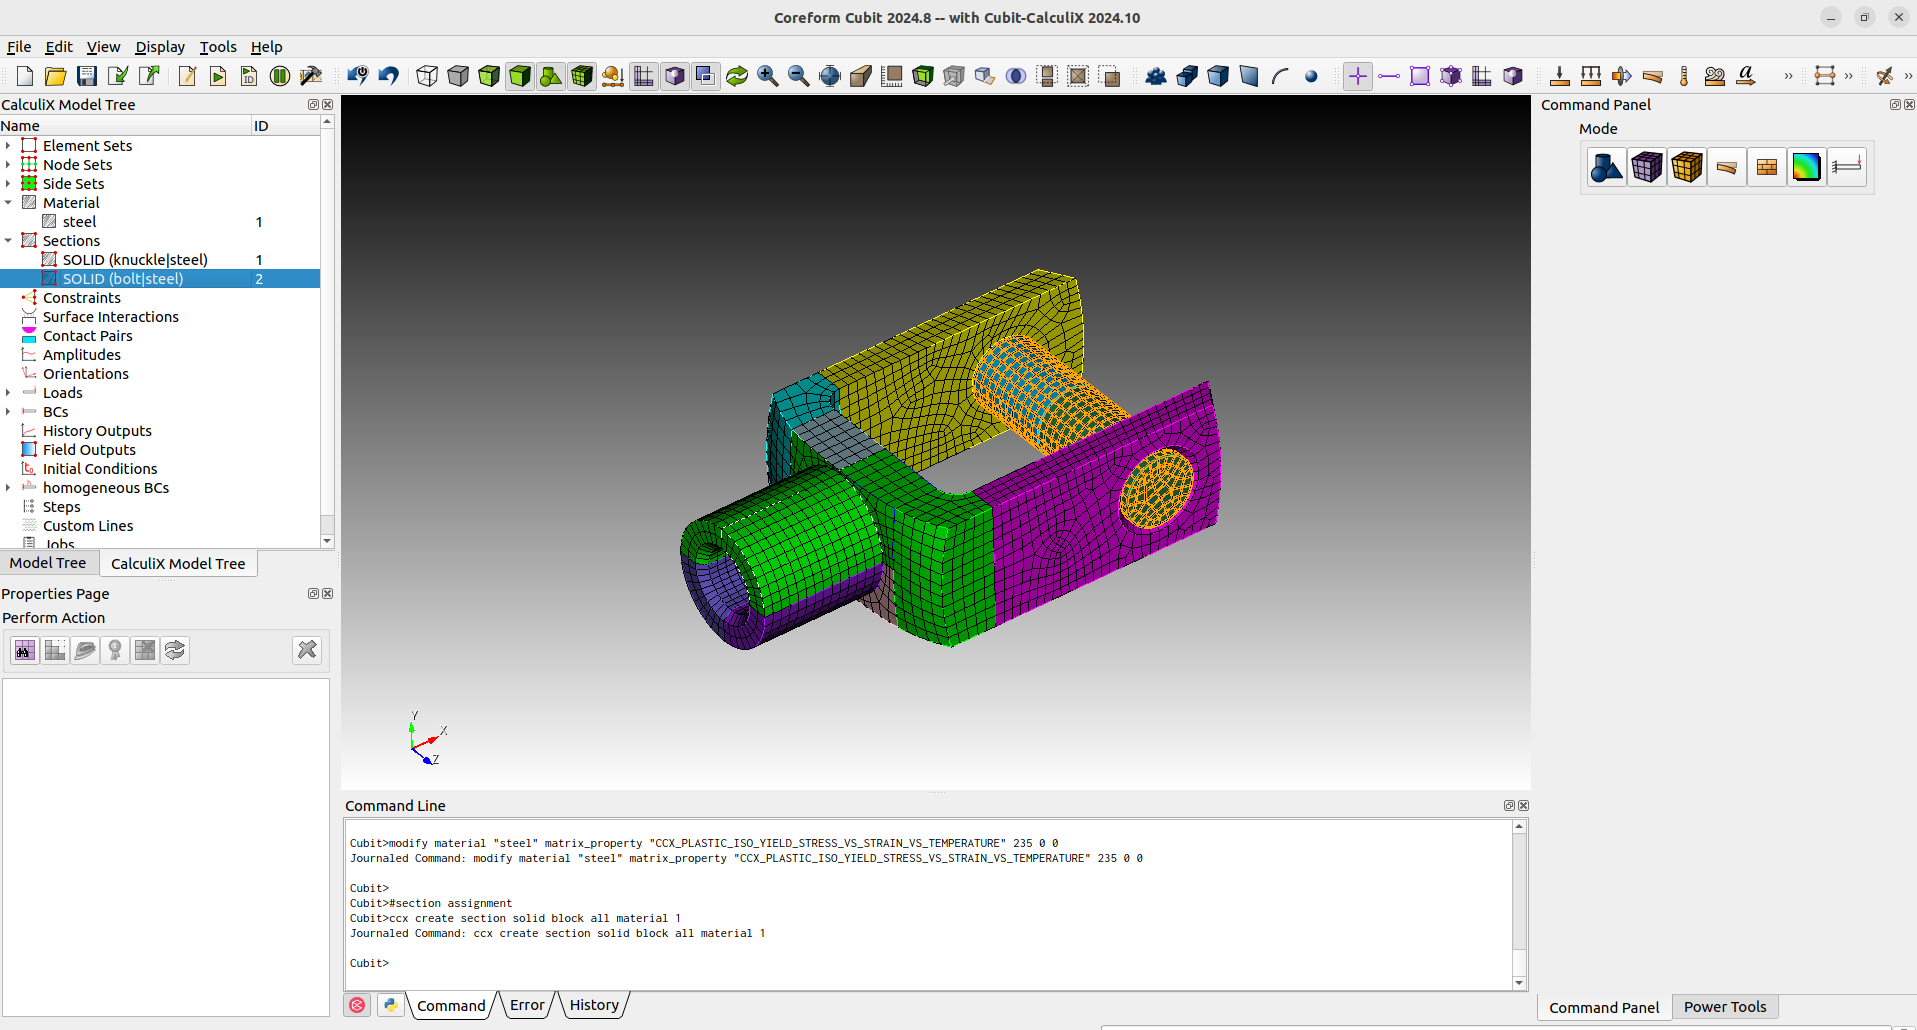The height and width of the screenshot is (1030, 1917).
Task: Click the Refresh Graphics green arrows icon
Action: 737,75
